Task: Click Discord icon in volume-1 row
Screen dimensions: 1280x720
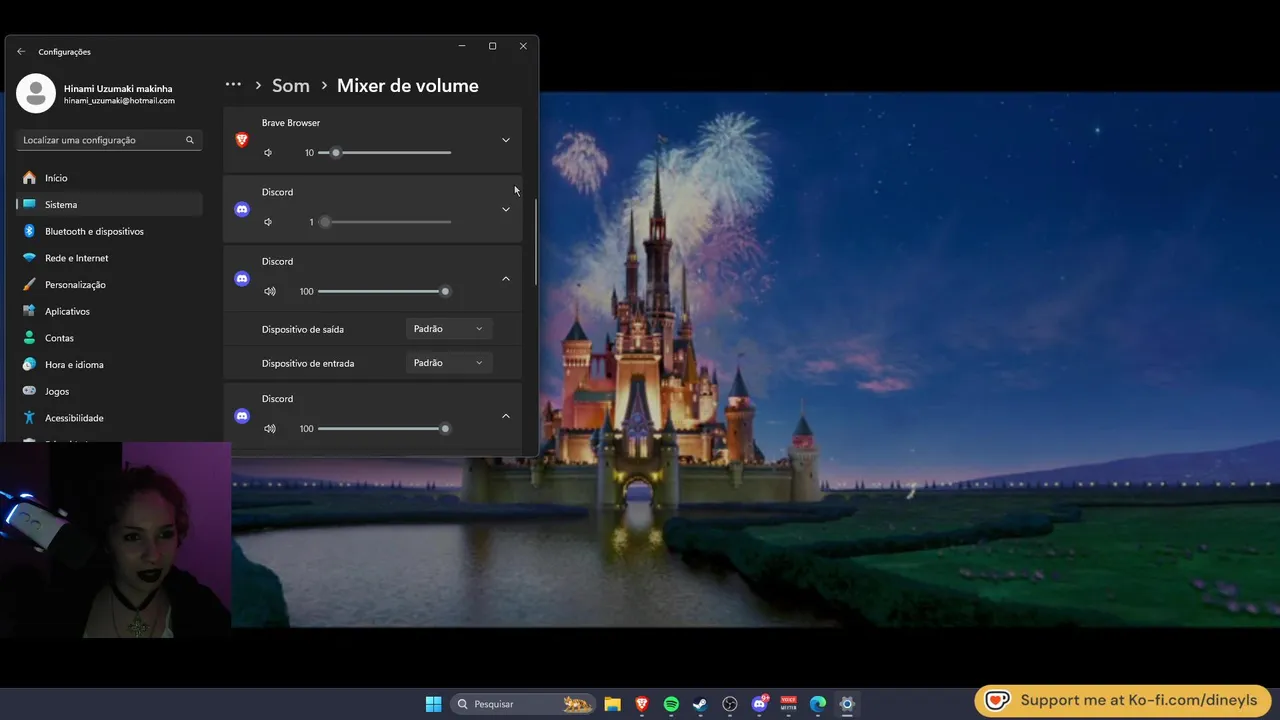Action: click(x=241, y=209)
